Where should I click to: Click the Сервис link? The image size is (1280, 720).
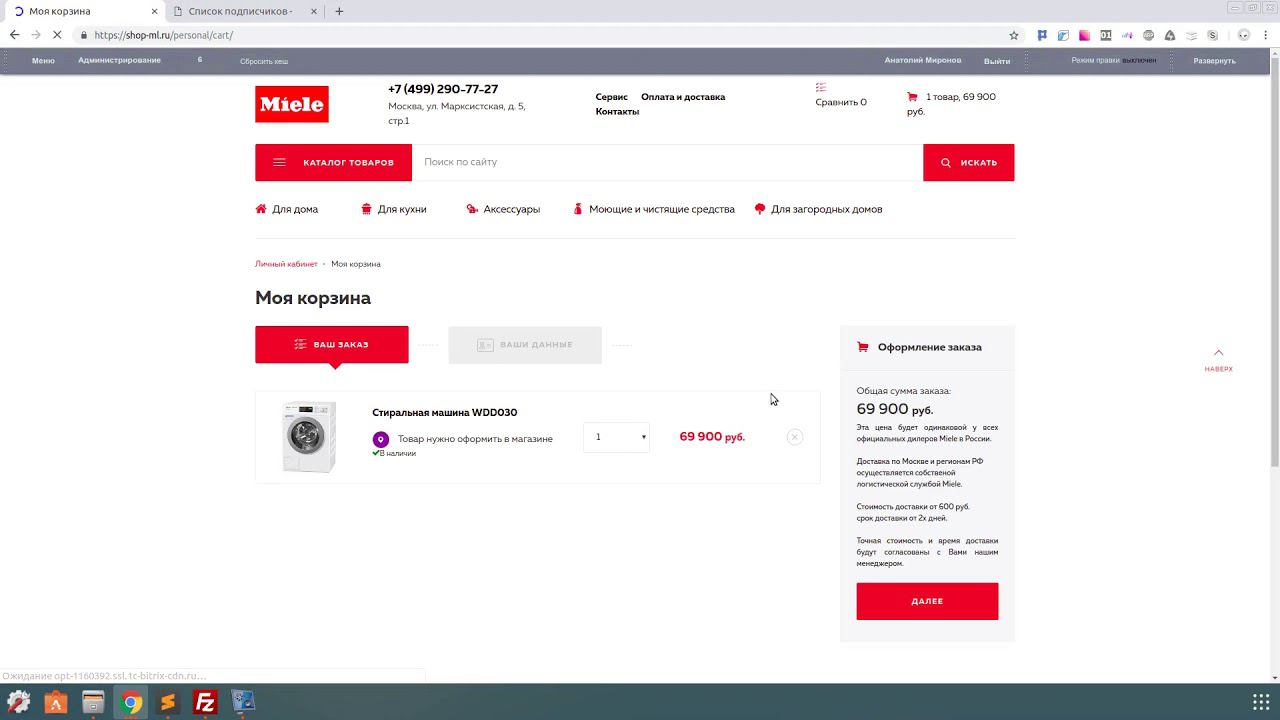pos(611,97)
